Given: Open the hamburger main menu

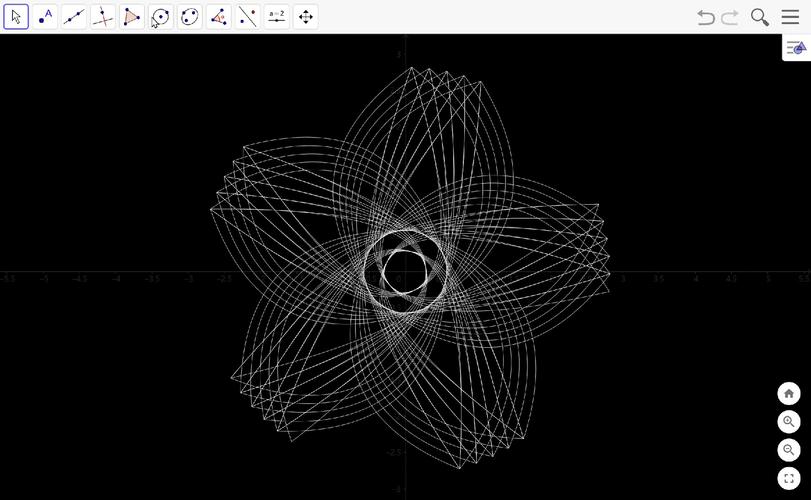Looking at the screenshot, I should [790, 17].
